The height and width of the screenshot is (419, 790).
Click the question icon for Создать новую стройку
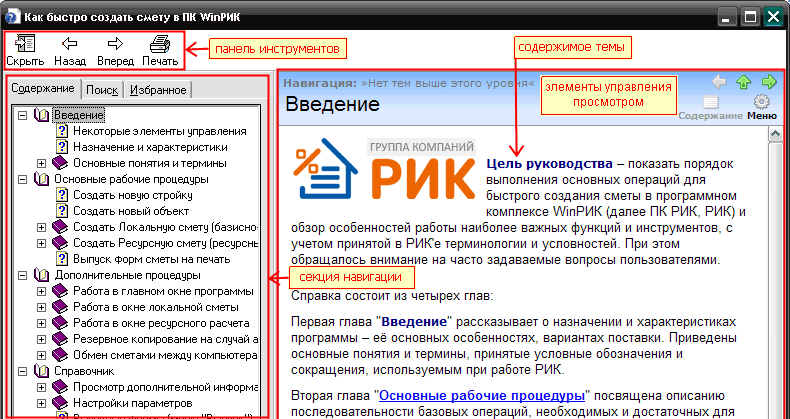point(62,195)
